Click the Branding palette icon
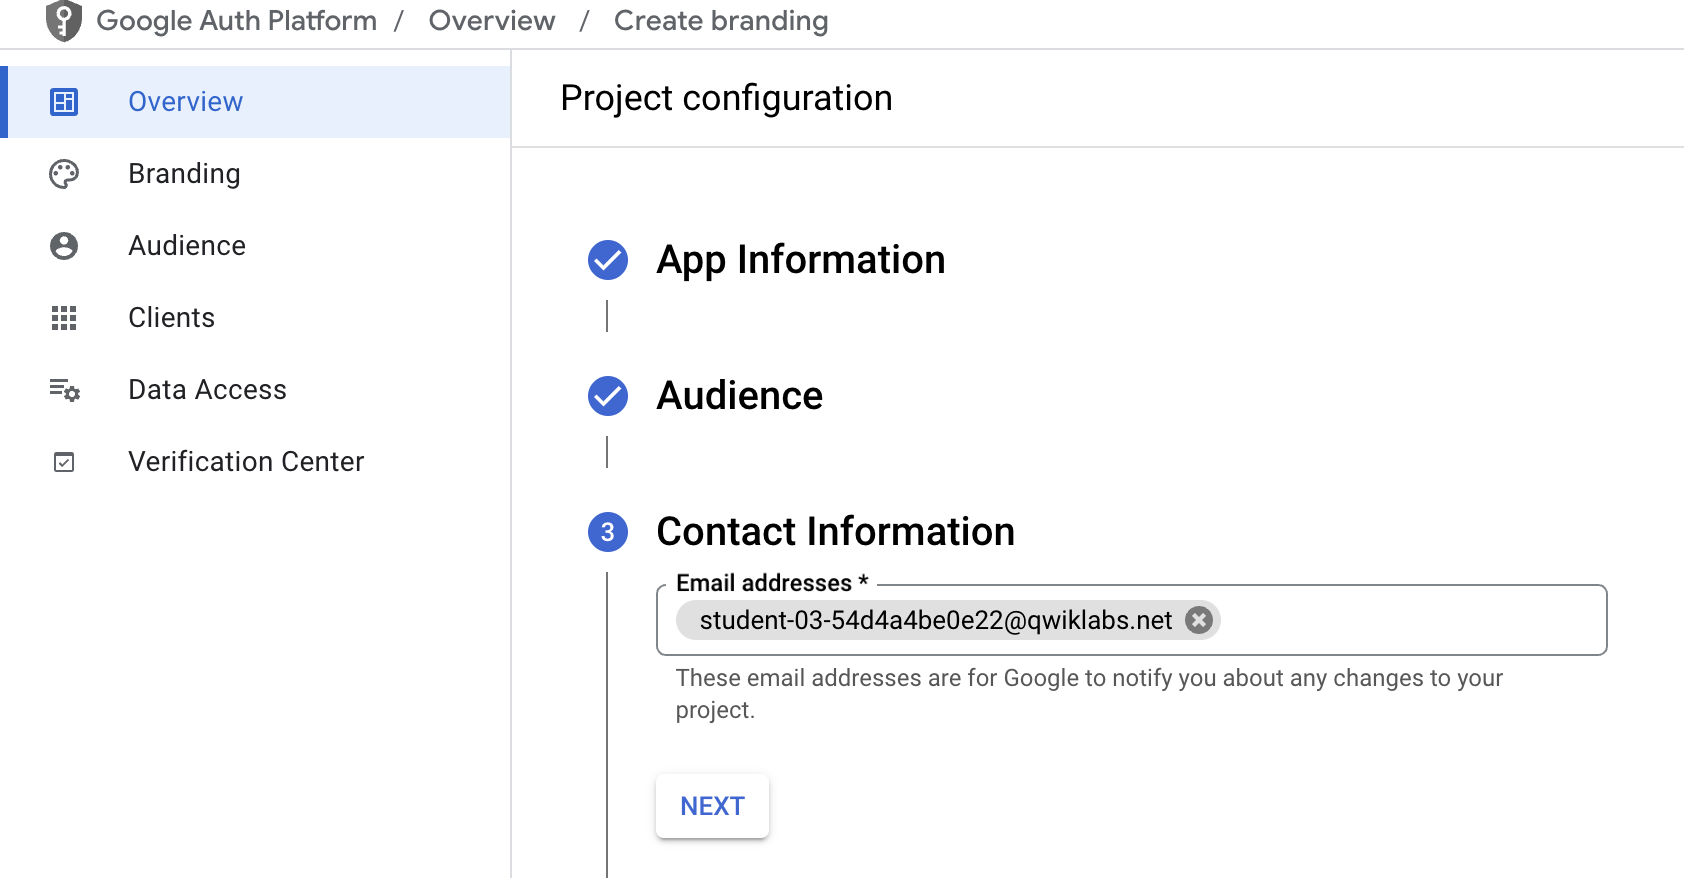Screen dimensions: 1684x878 click(64, 174)
